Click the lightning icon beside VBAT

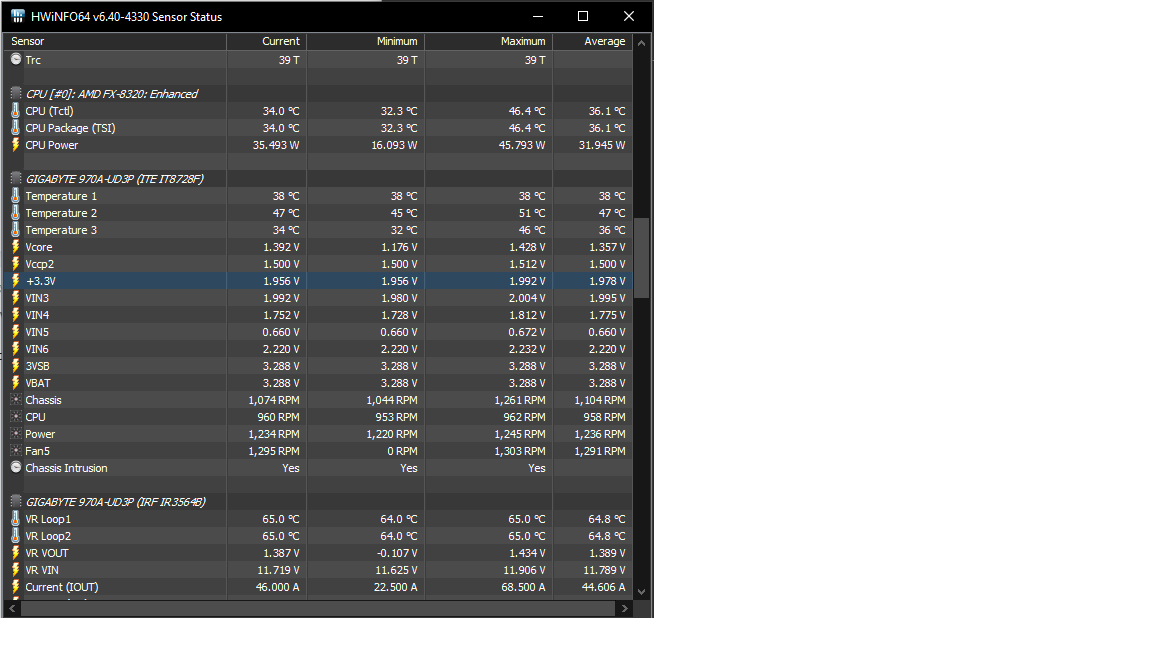16,383
